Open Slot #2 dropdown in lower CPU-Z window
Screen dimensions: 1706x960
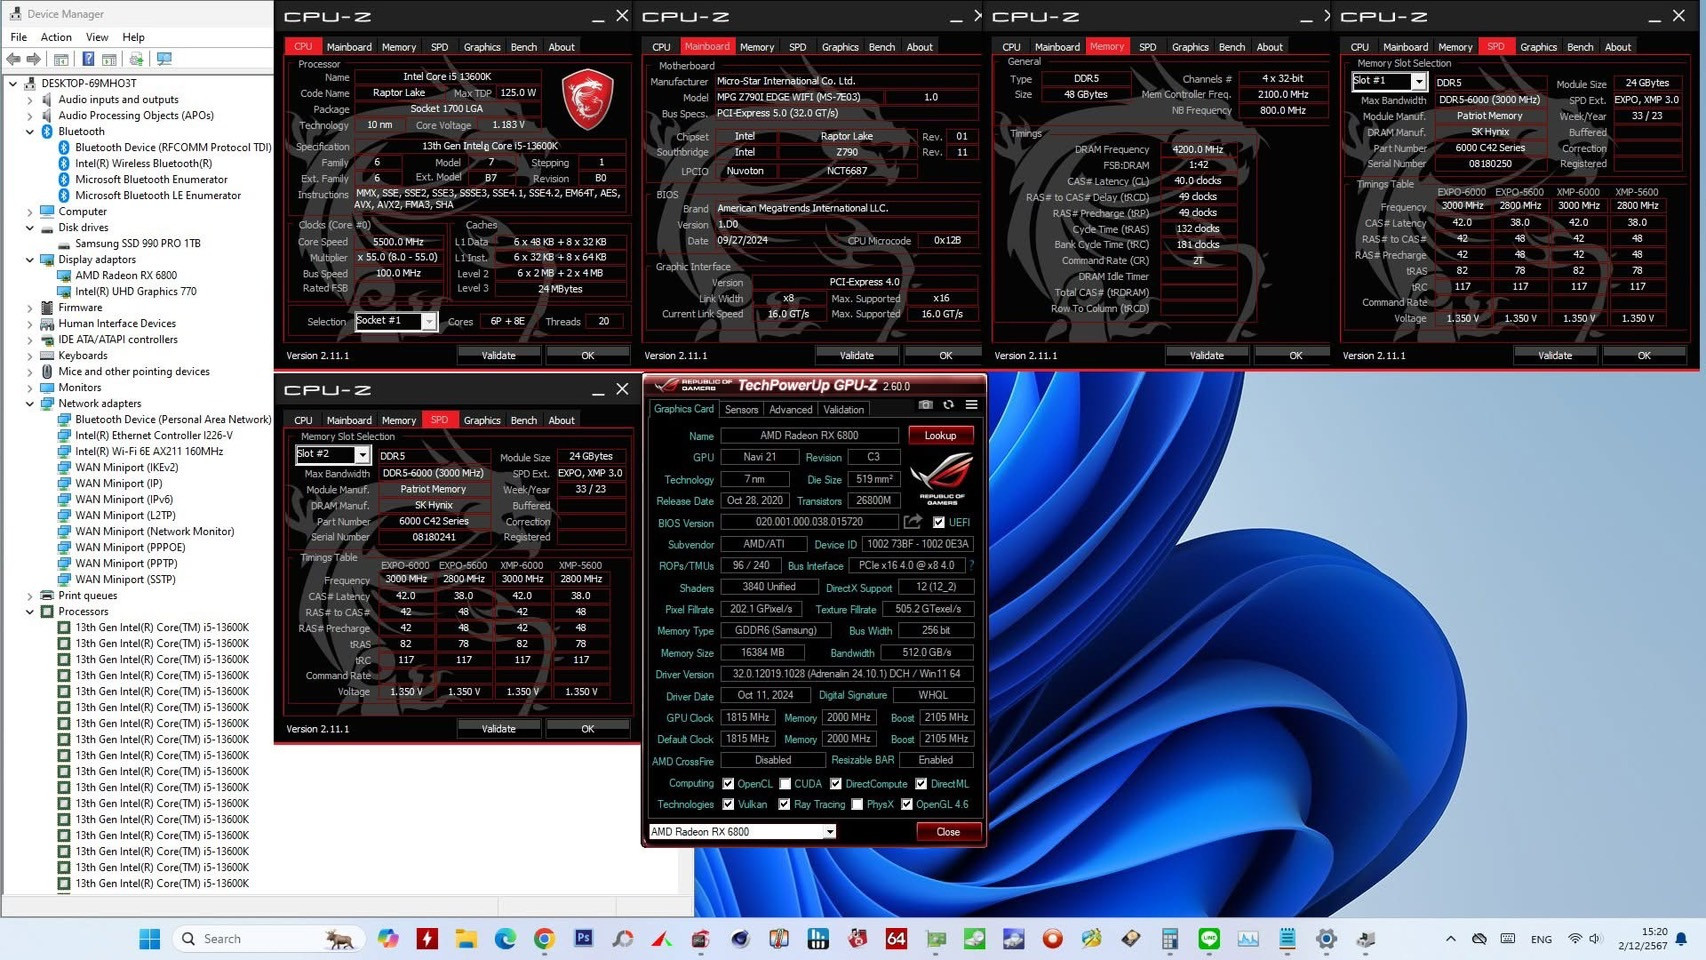pyautogui.click(x=362, y=454)
